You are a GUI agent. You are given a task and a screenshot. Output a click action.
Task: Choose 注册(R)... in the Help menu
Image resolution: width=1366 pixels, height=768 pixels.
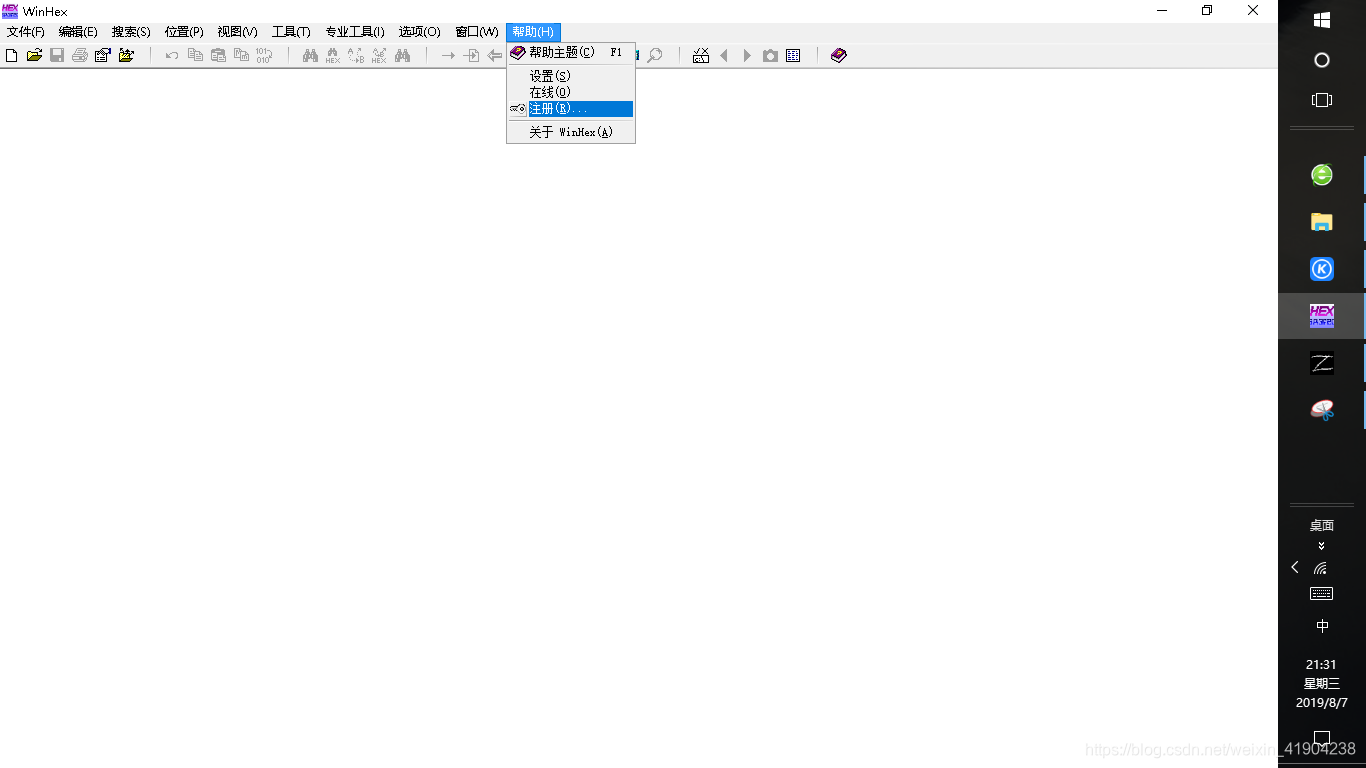coord(571,109)
